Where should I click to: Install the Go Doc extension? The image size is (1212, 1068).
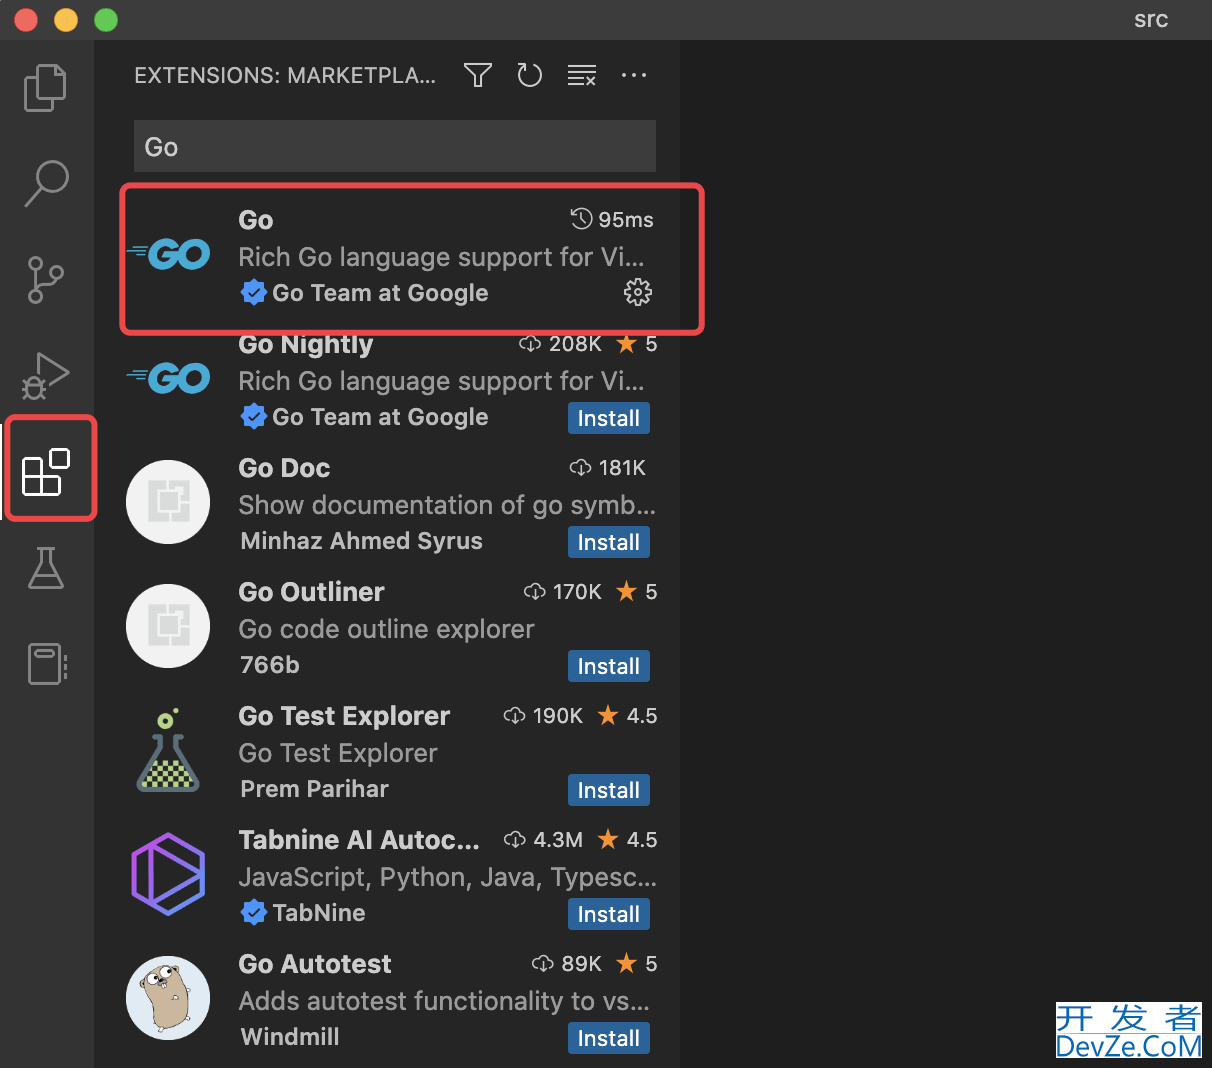tap(609, 542)
